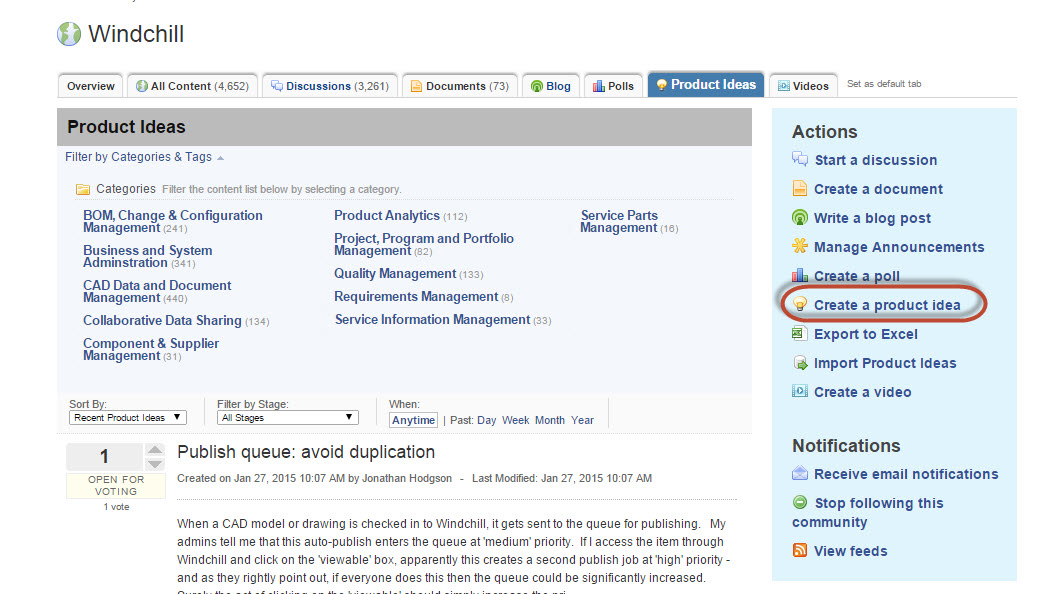Click the bar chart icon on the Polls tab
Image resolution: width=1045 pixels, height=594 pixels.
[x=598, y=86]
